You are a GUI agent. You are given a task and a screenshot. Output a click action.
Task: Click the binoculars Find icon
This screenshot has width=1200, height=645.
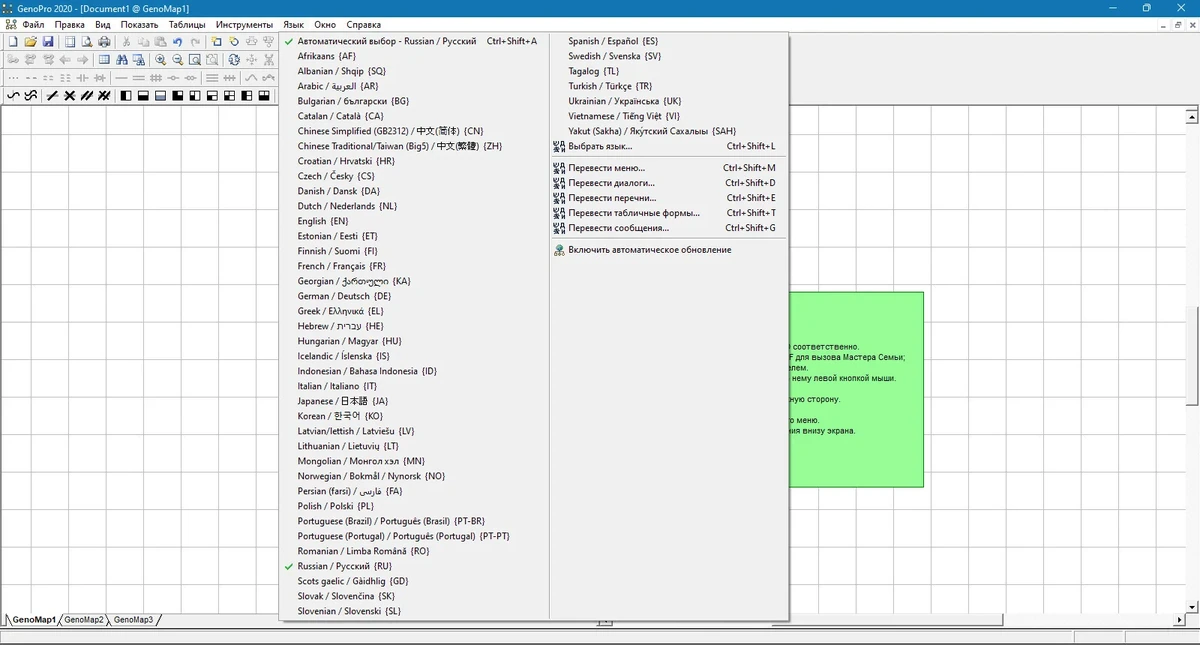click(122, 60)
